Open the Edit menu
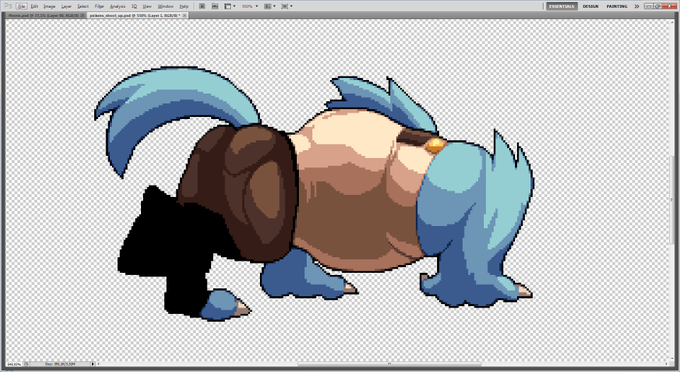The height and width of the screenshot is (372, 680). click(34, 6)
